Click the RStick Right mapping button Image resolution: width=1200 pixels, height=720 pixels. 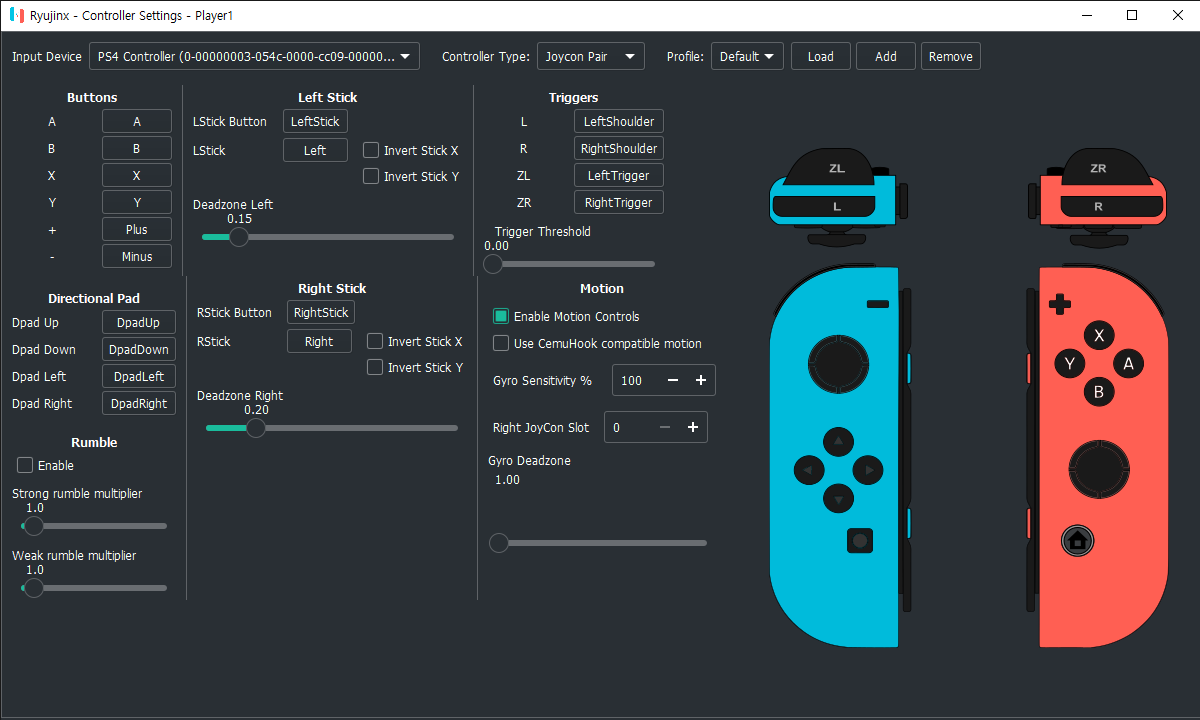tap(319, 341)
